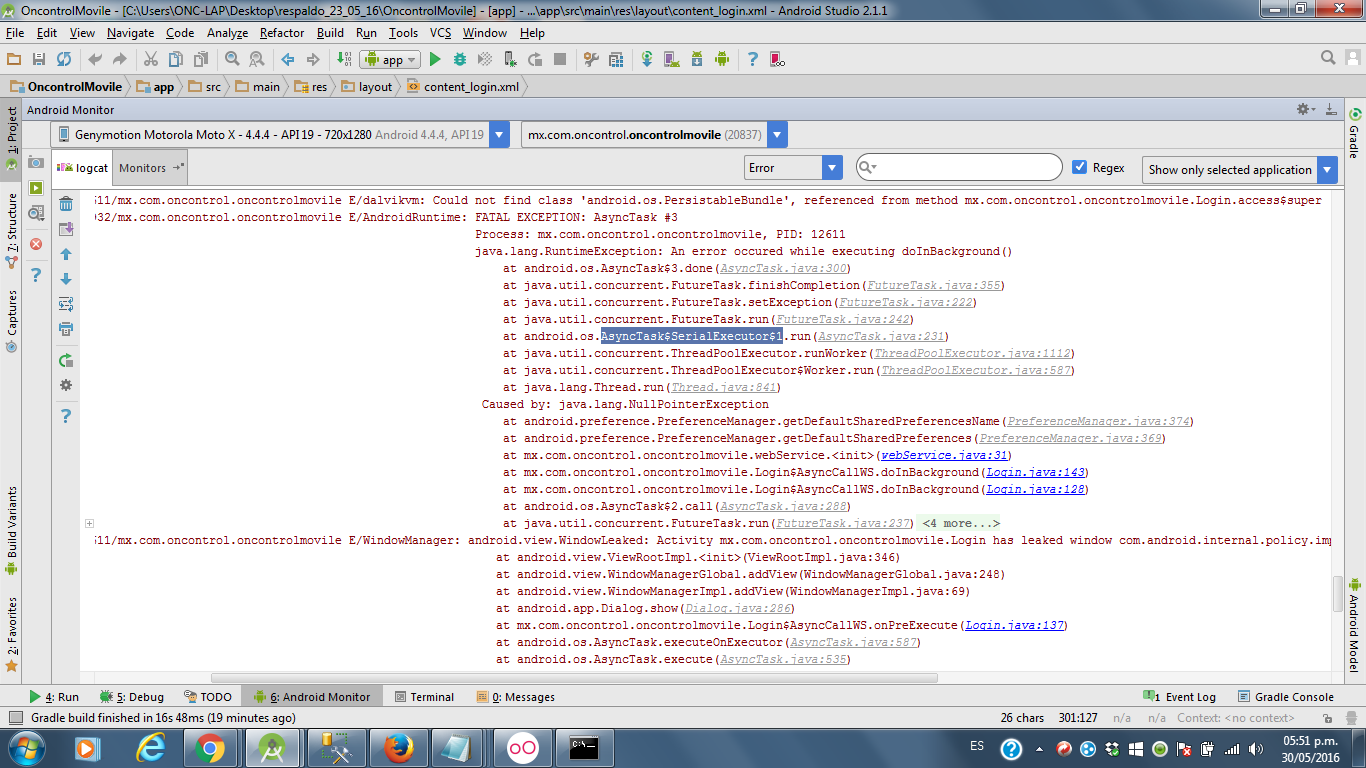Open Android Device Monitor icon in toolbar
The height and width of the screenshot is (768, 1366).
[722, 60]
